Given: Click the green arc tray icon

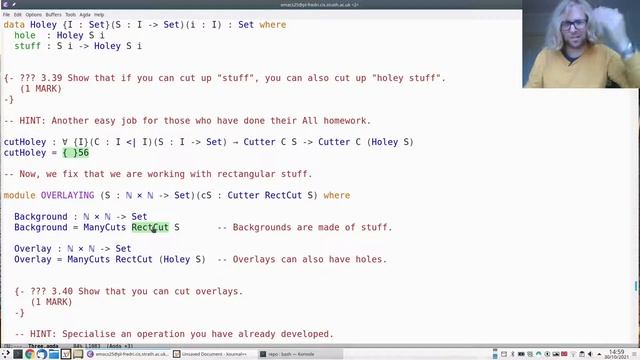Looking at the screenshot, I should pyautogui.click(x=538, y=354).
